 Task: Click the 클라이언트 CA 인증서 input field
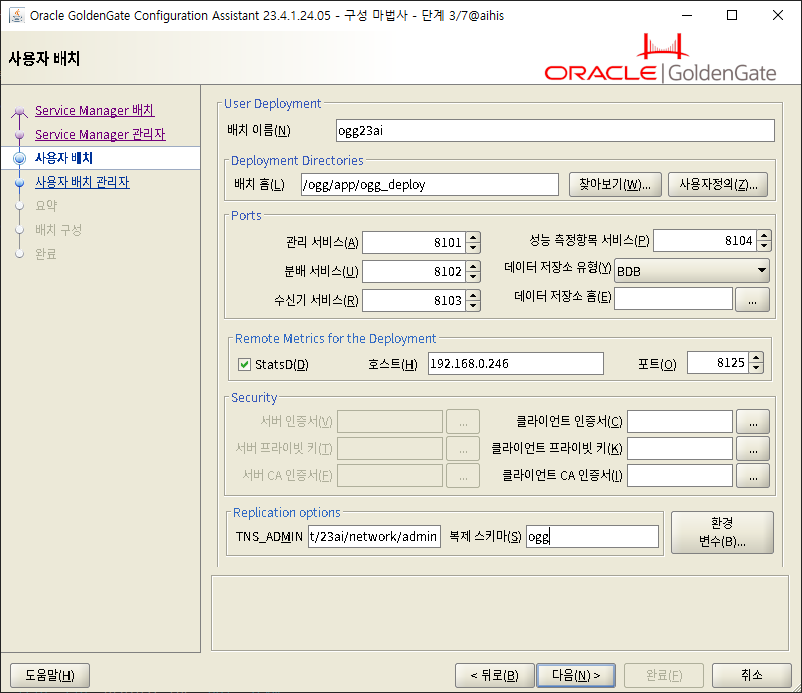680,476
